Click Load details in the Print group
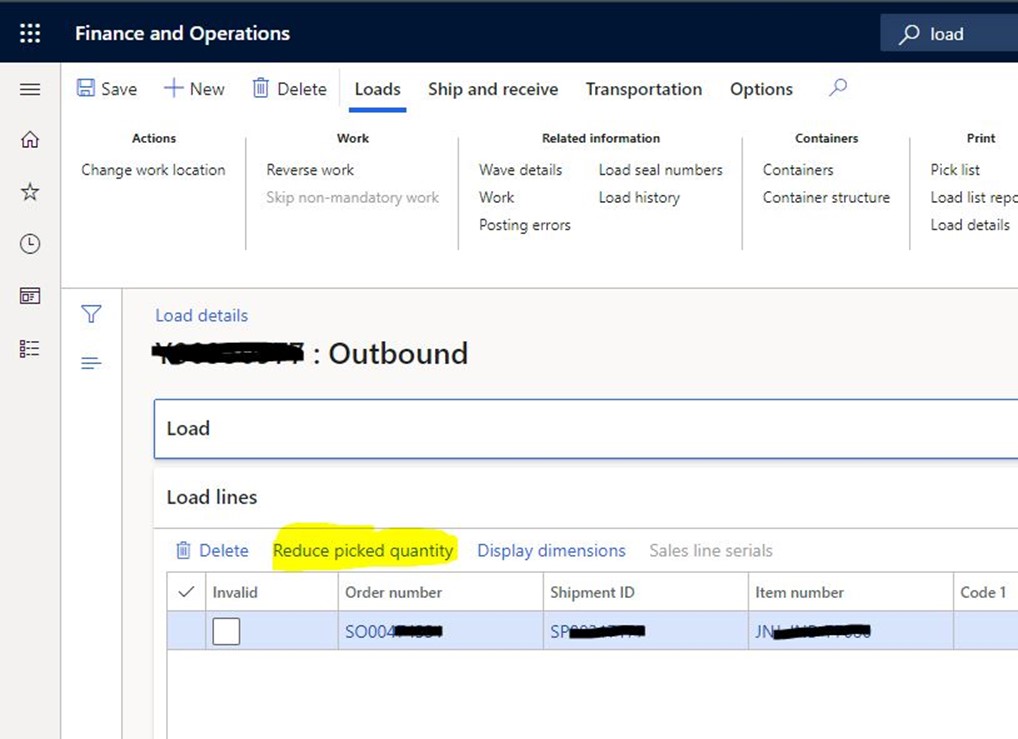1018x739 pixels. point(970,225)
